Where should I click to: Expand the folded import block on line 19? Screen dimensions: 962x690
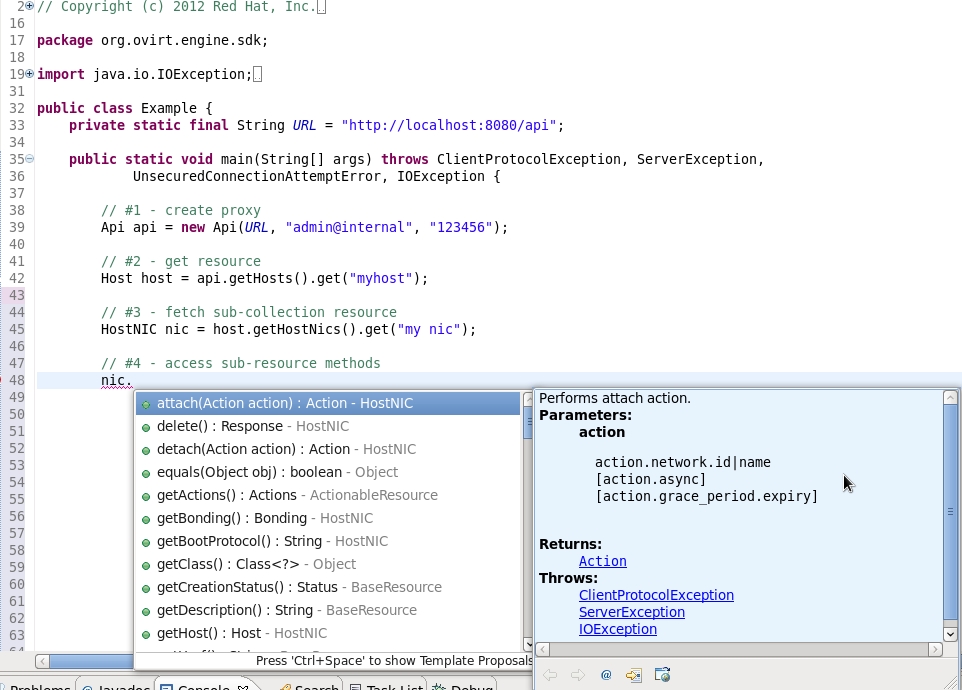tap(29, 74)
